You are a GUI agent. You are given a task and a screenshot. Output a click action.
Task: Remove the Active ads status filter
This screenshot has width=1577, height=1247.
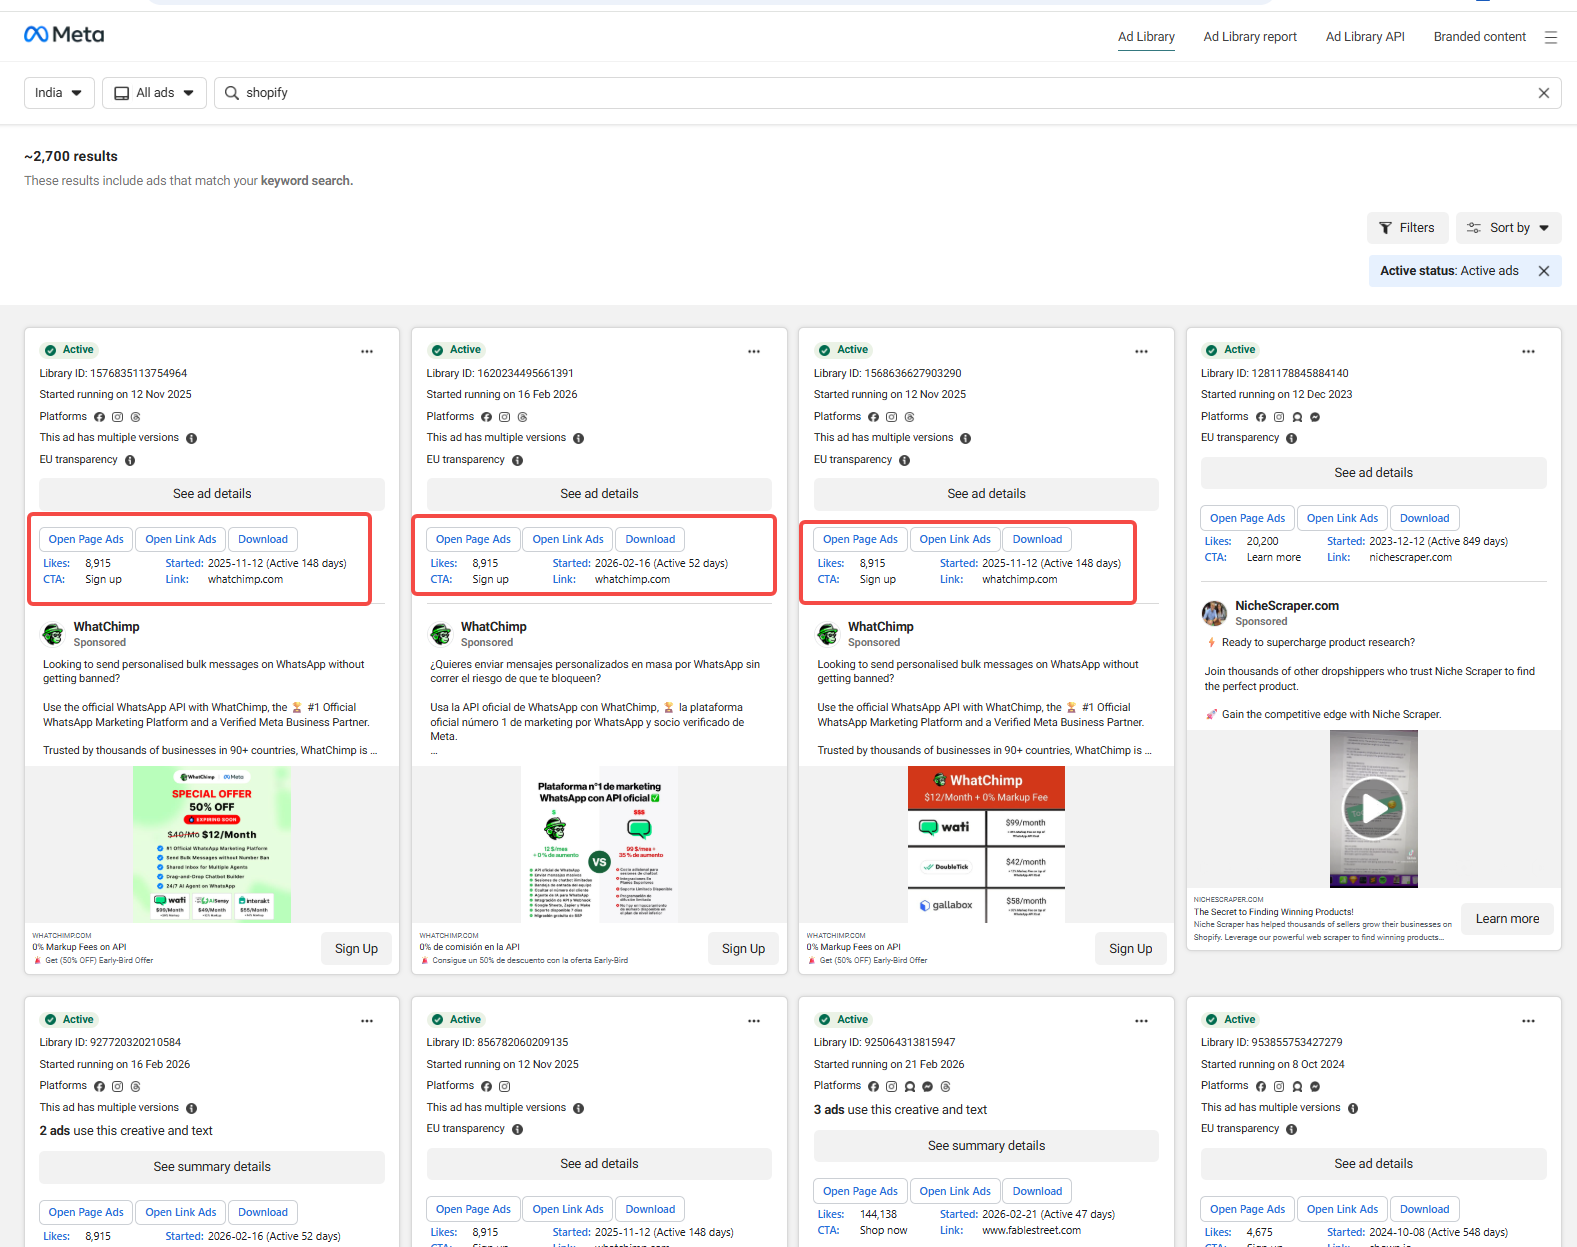[x=1543, y=271]
